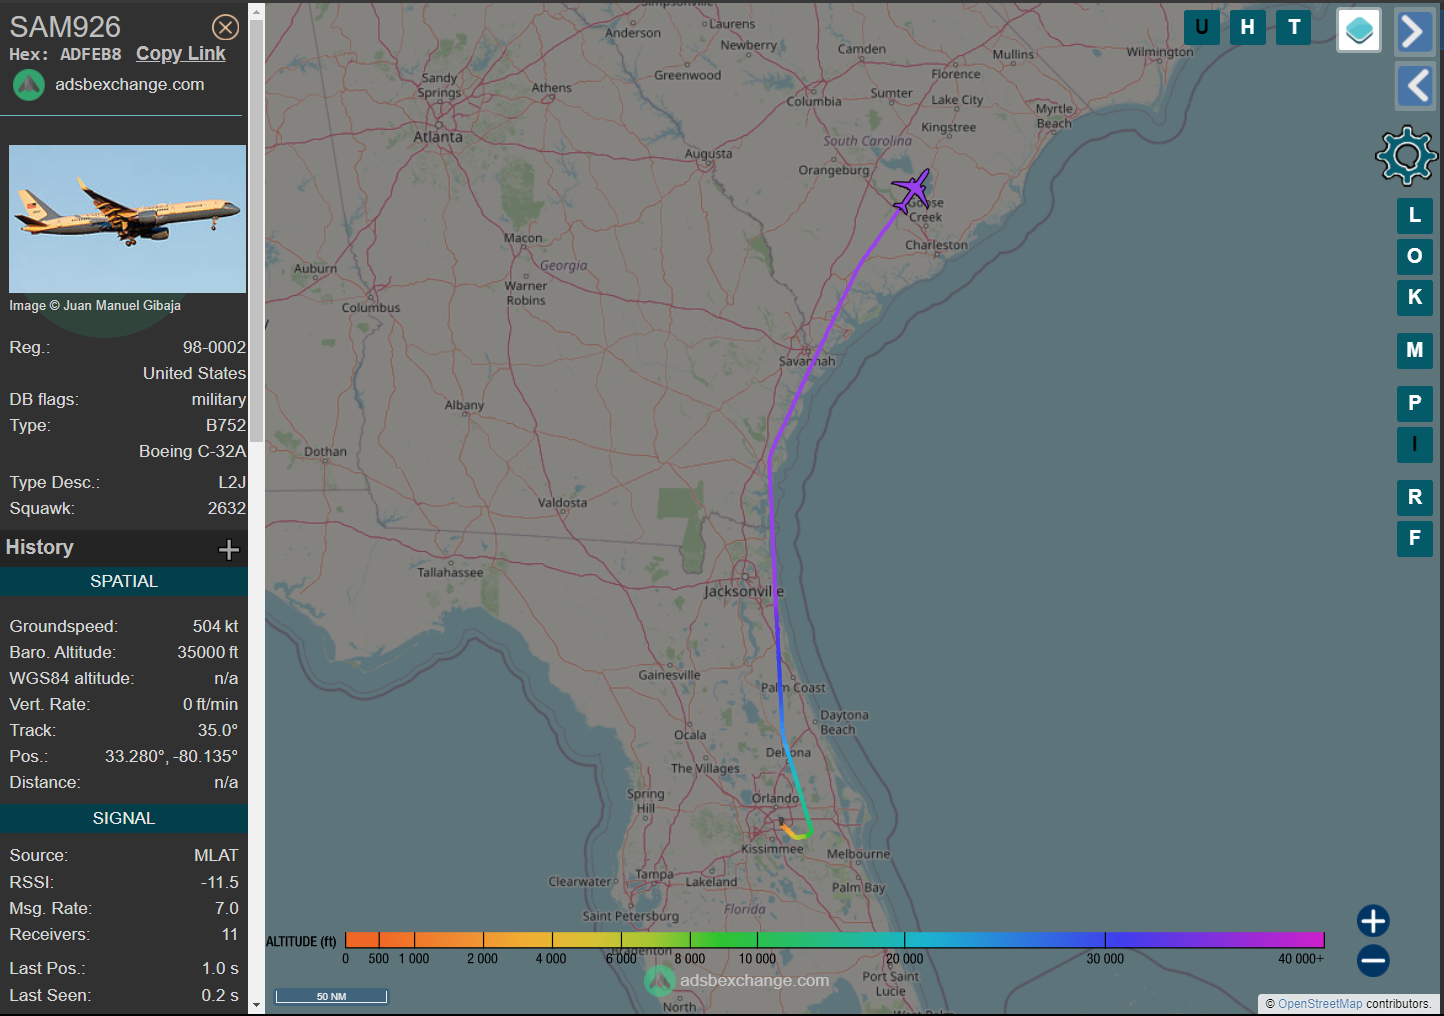Screen dimensions: 1444x1016
Task: Zoom in with the plus button
Action: pos(1373,921)
